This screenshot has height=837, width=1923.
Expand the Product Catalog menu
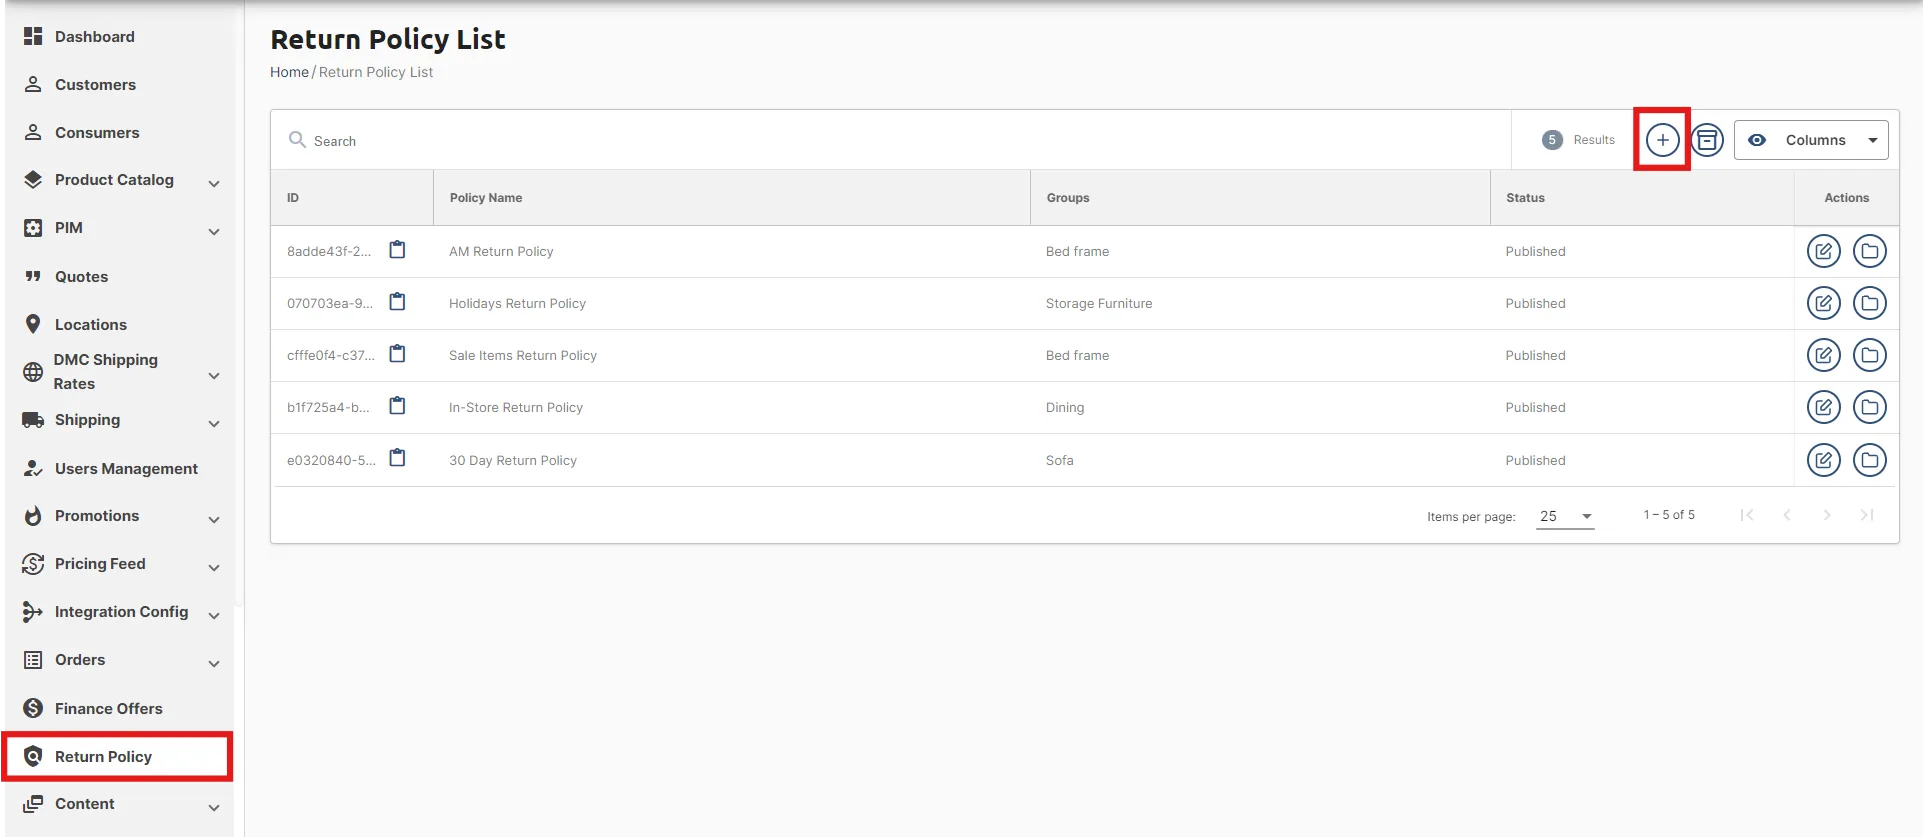(x=214, y=183)
